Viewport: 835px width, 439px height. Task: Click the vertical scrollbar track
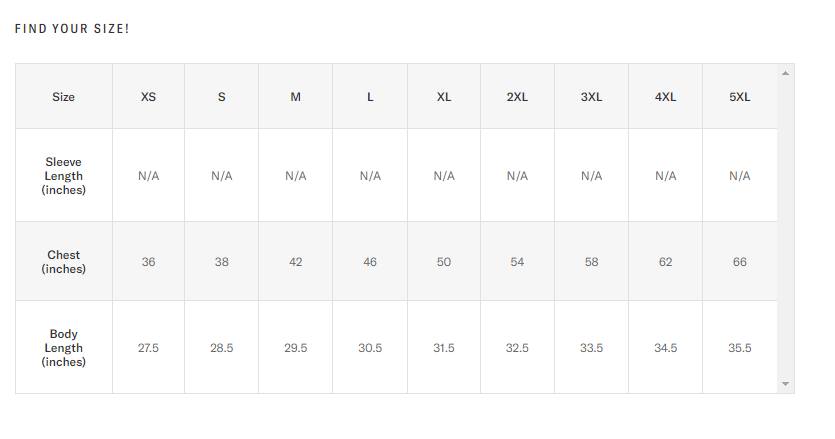(785, 228)
